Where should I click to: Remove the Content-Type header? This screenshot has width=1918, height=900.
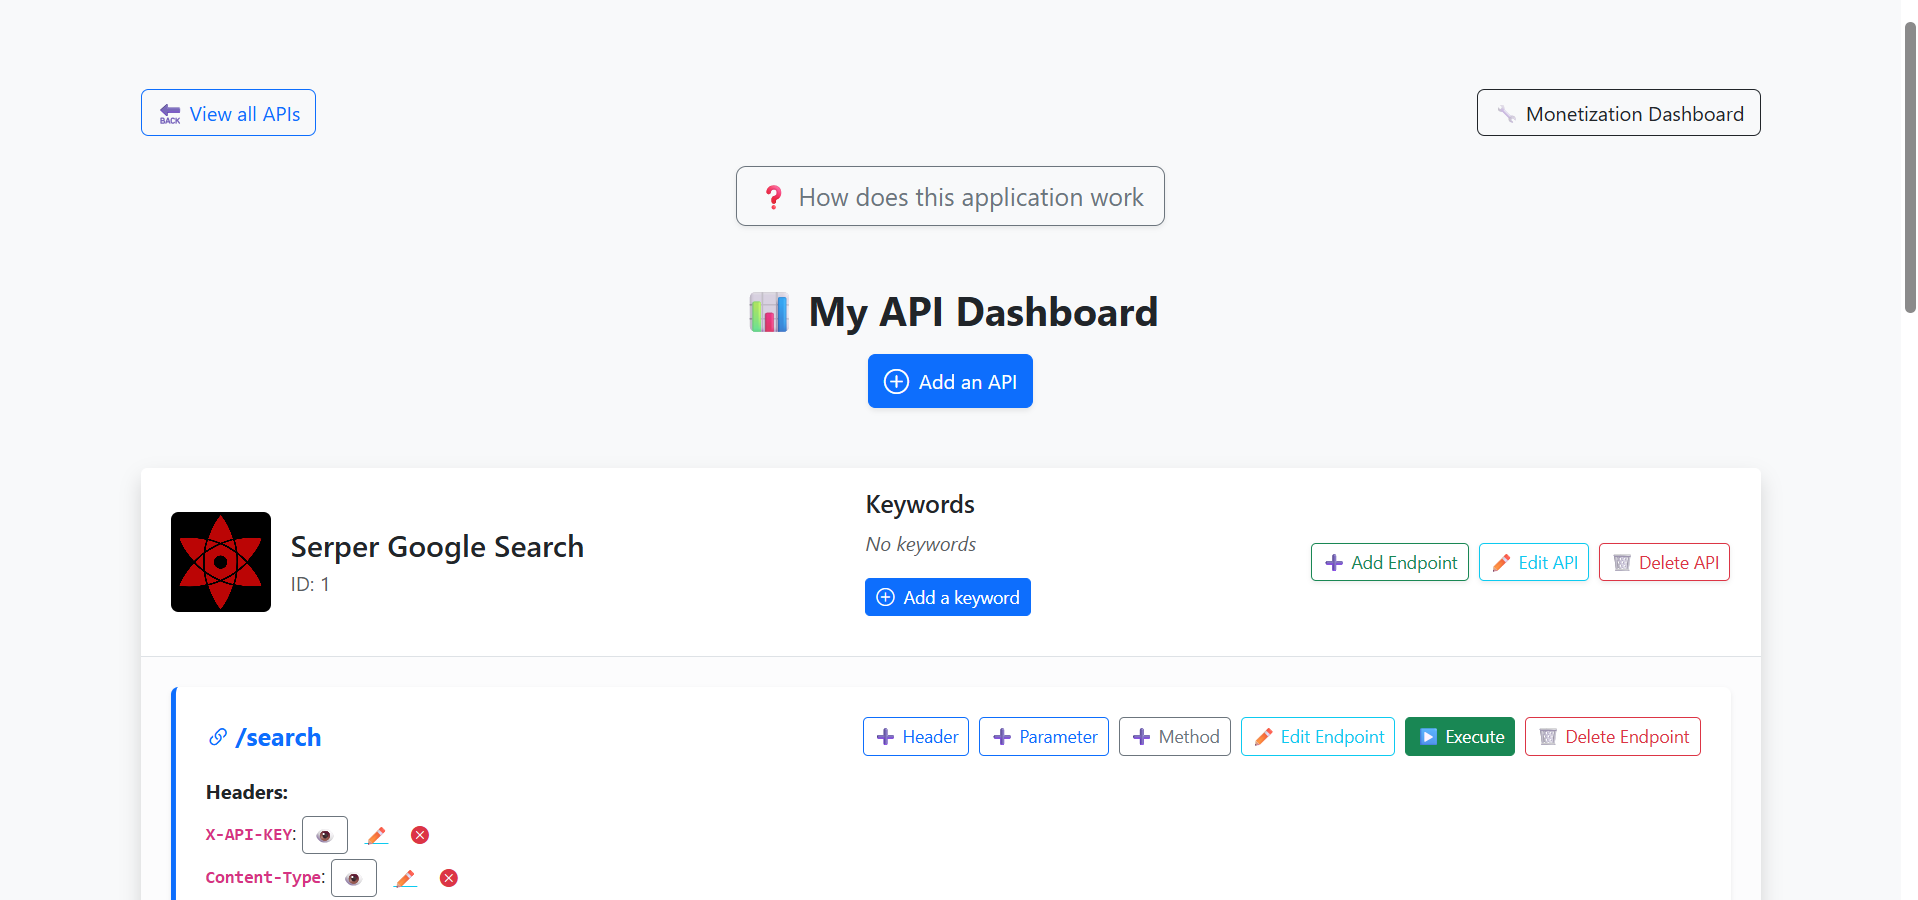pos(449,878)
